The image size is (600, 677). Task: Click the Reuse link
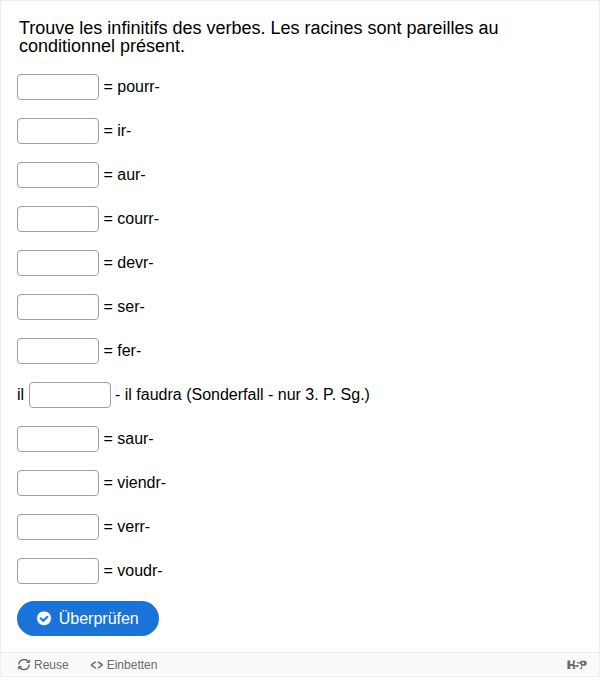pyautogui.click(x=43, y=665)
